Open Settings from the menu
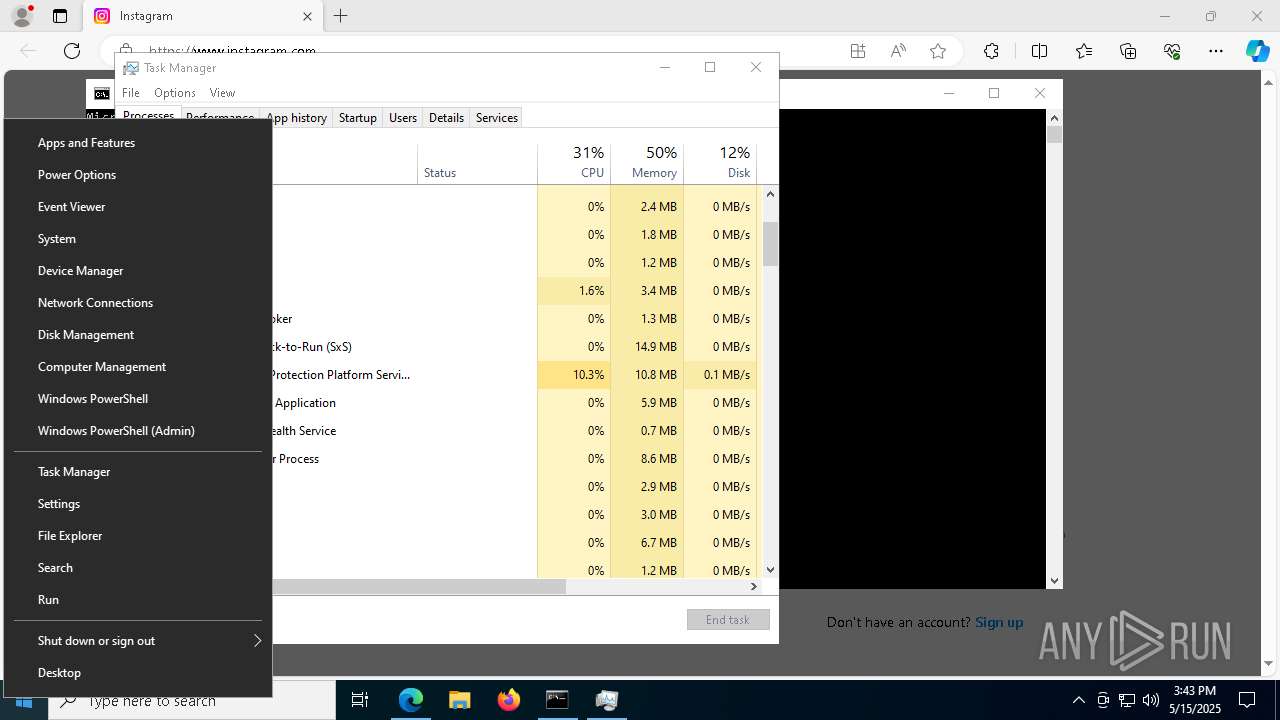This screenshot has height=720, width=1280. pos(138,504)
